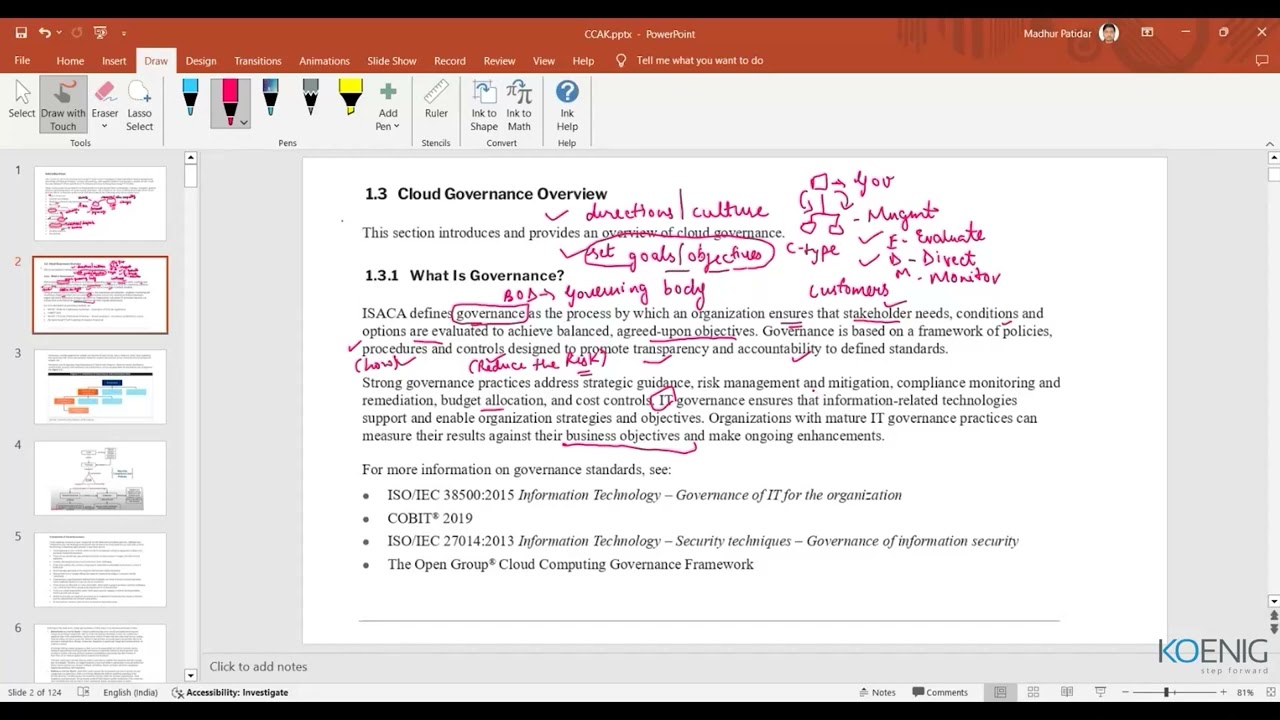This screenshot has height=720, width=1280.
Task: Click the zoom slider handle
Action: pyautogui.click(x=1166, y=692)
